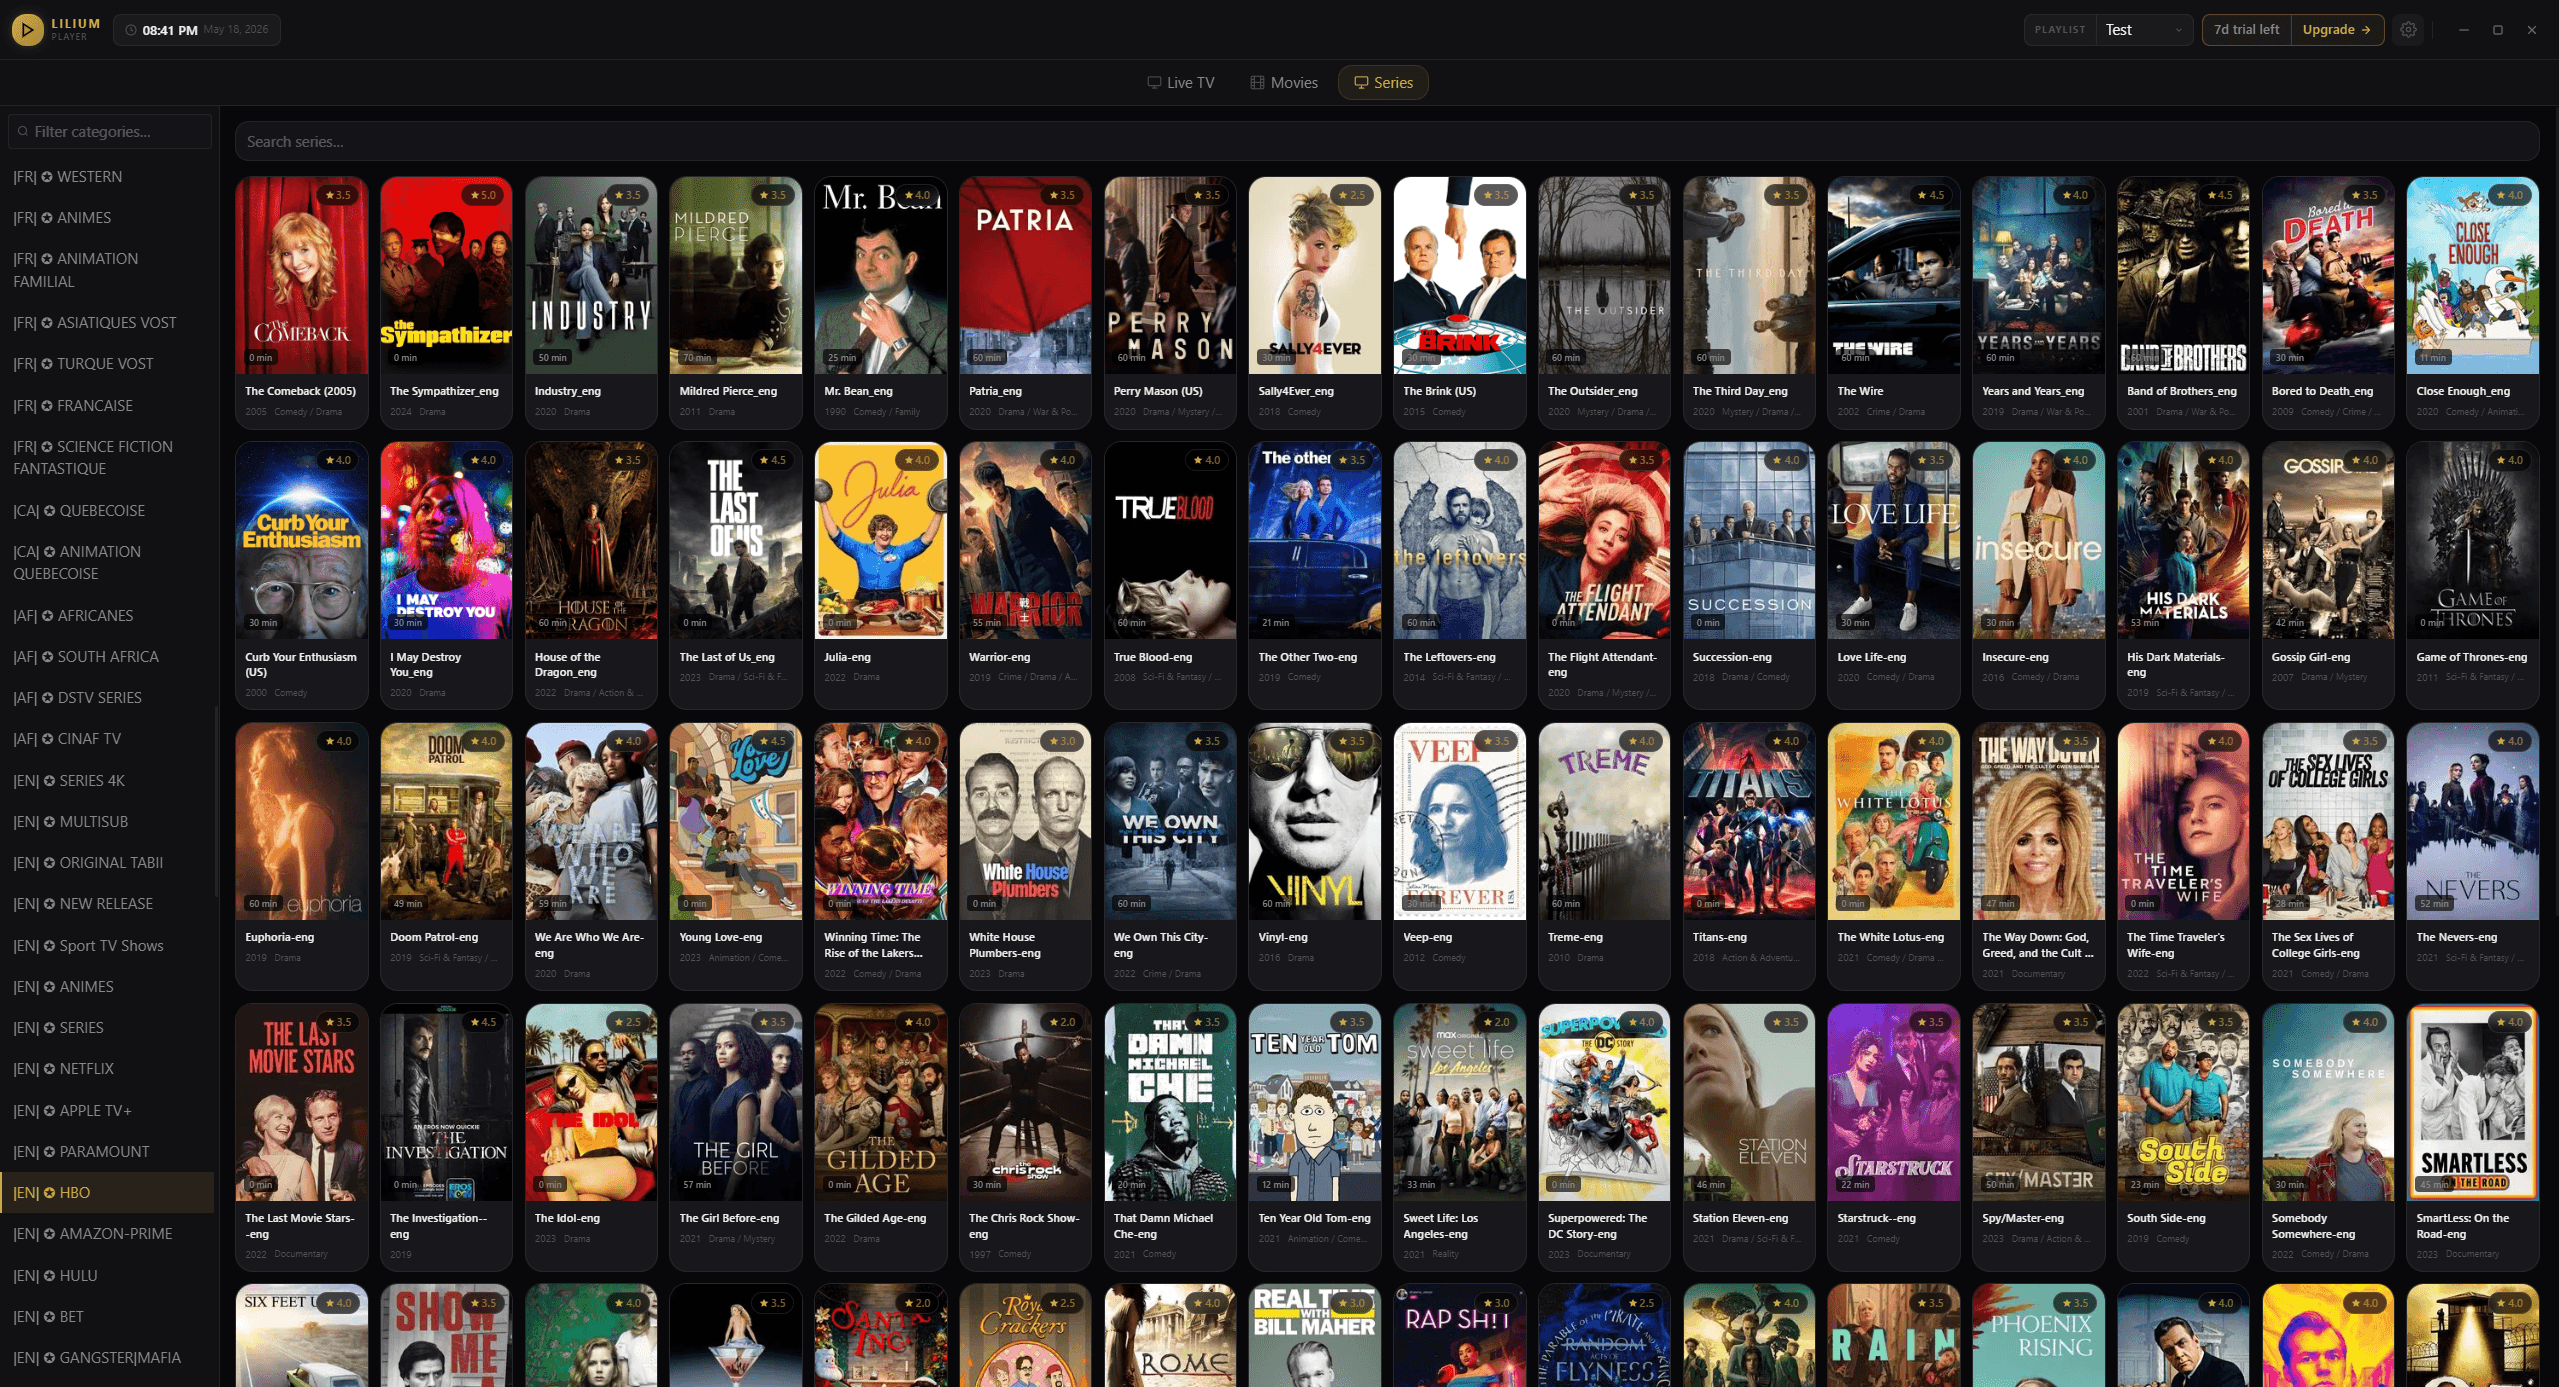Open the White House Plumbers poster
Image resolution: width=2559 pixels, height=1387 pixels.
tap(1025, 821)
